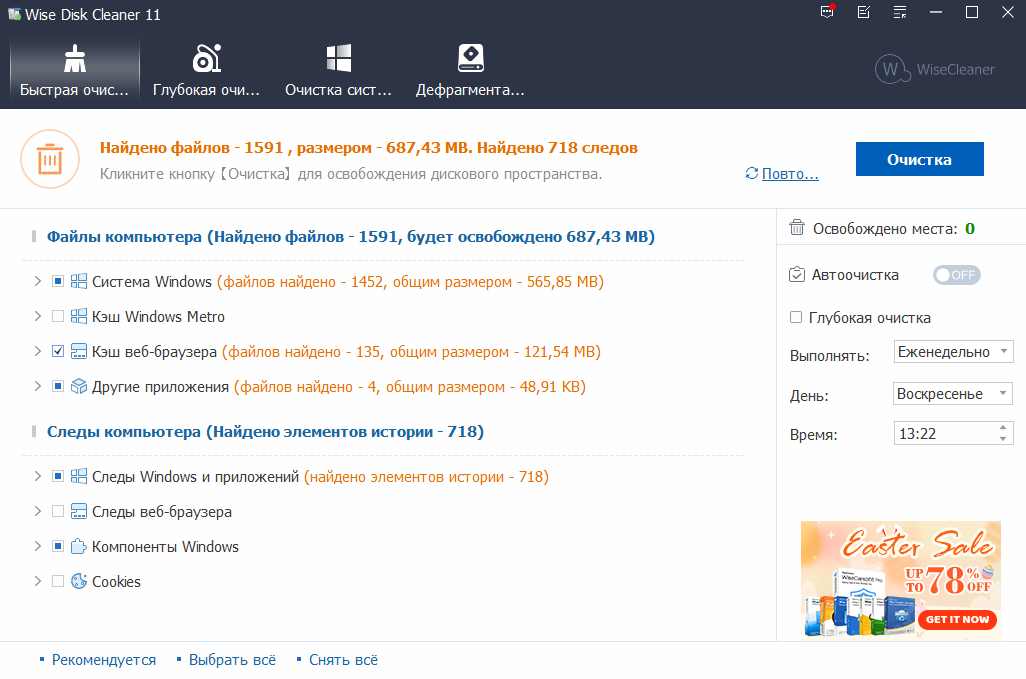This screenshot has height=679, width=1026.
Task: Open the Выполнять frequency dropdown
Action: [953, 352]
